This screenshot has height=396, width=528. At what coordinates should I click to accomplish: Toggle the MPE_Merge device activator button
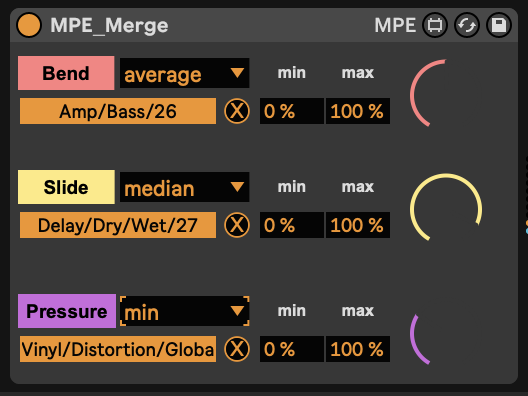coord(29,25)
